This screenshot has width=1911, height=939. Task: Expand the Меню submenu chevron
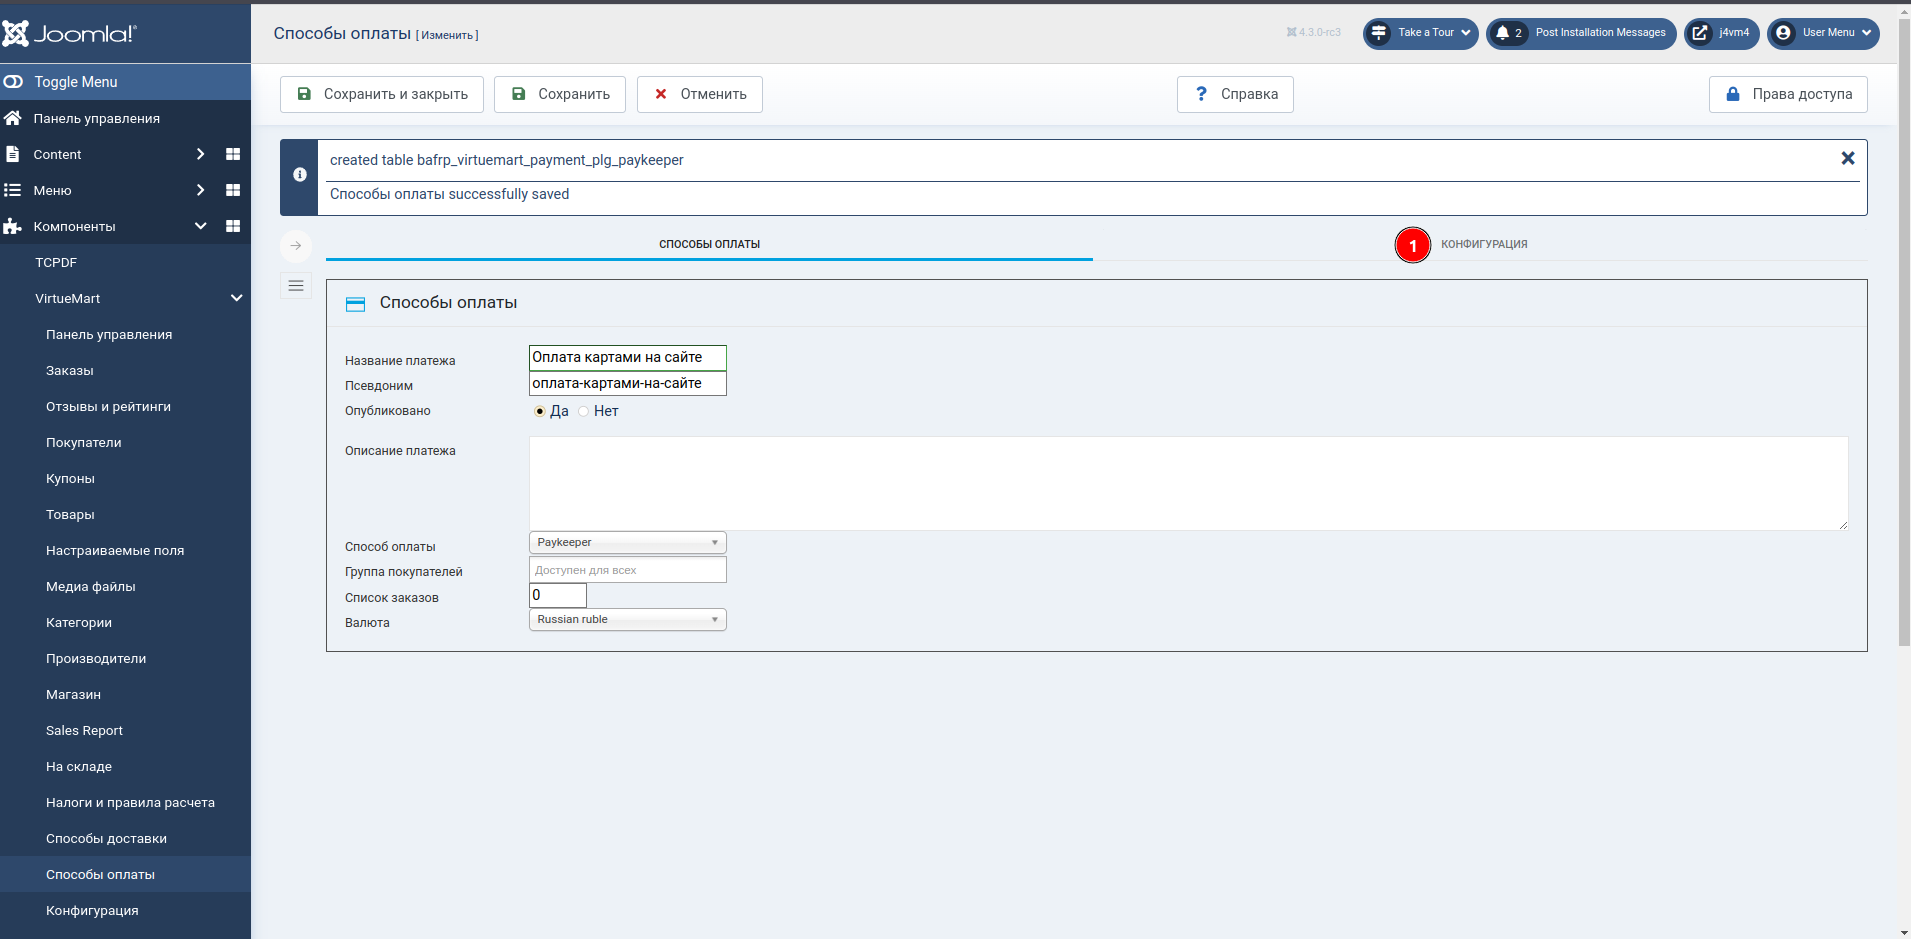click(200, 190)
